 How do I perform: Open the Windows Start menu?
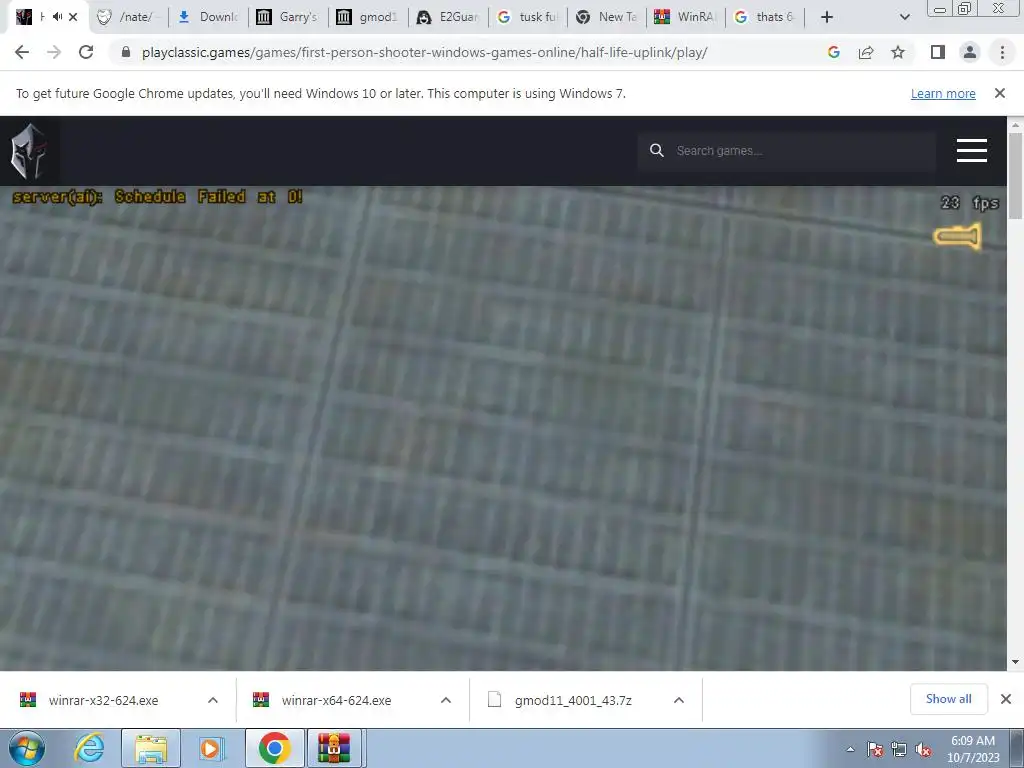[x=26, y=748]
